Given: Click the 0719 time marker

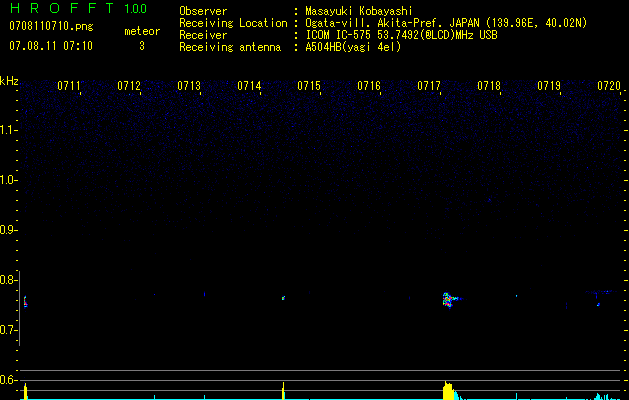Looking at the screenshot, I should pos(549,85).
